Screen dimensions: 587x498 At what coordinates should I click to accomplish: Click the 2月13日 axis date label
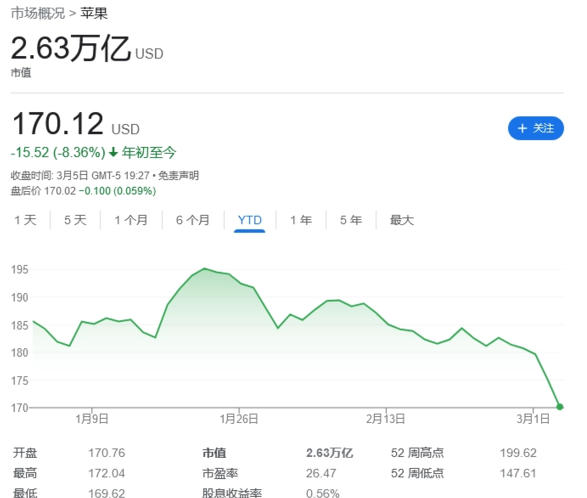tap(386, 419)
